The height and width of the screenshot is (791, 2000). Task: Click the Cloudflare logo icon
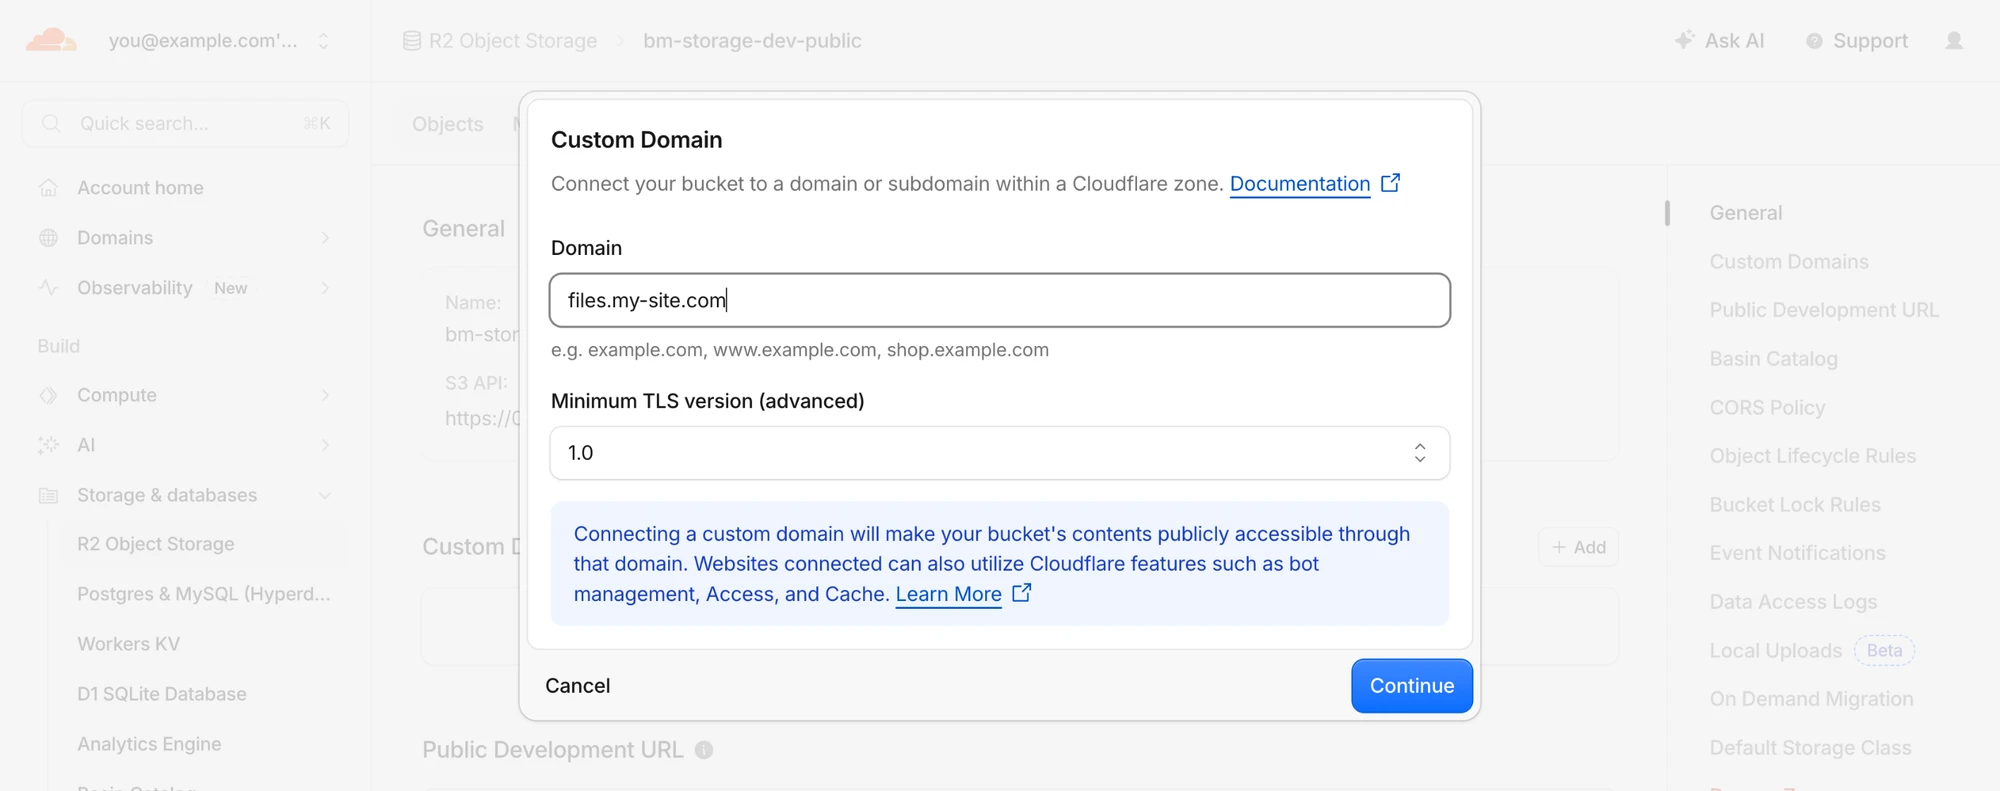point(51,41)
